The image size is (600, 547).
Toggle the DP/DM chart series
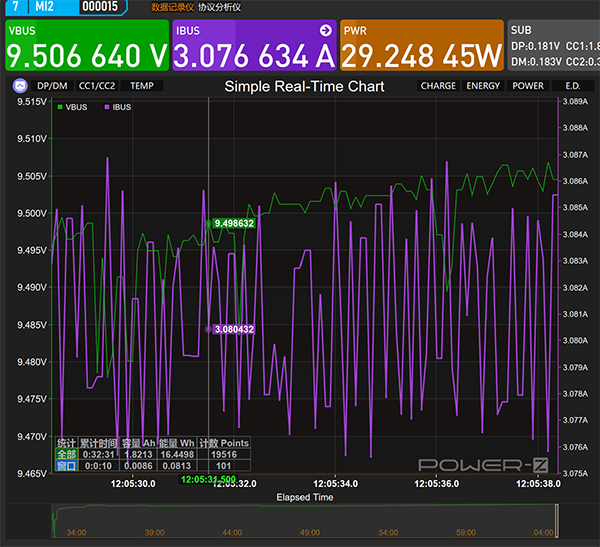52,86
